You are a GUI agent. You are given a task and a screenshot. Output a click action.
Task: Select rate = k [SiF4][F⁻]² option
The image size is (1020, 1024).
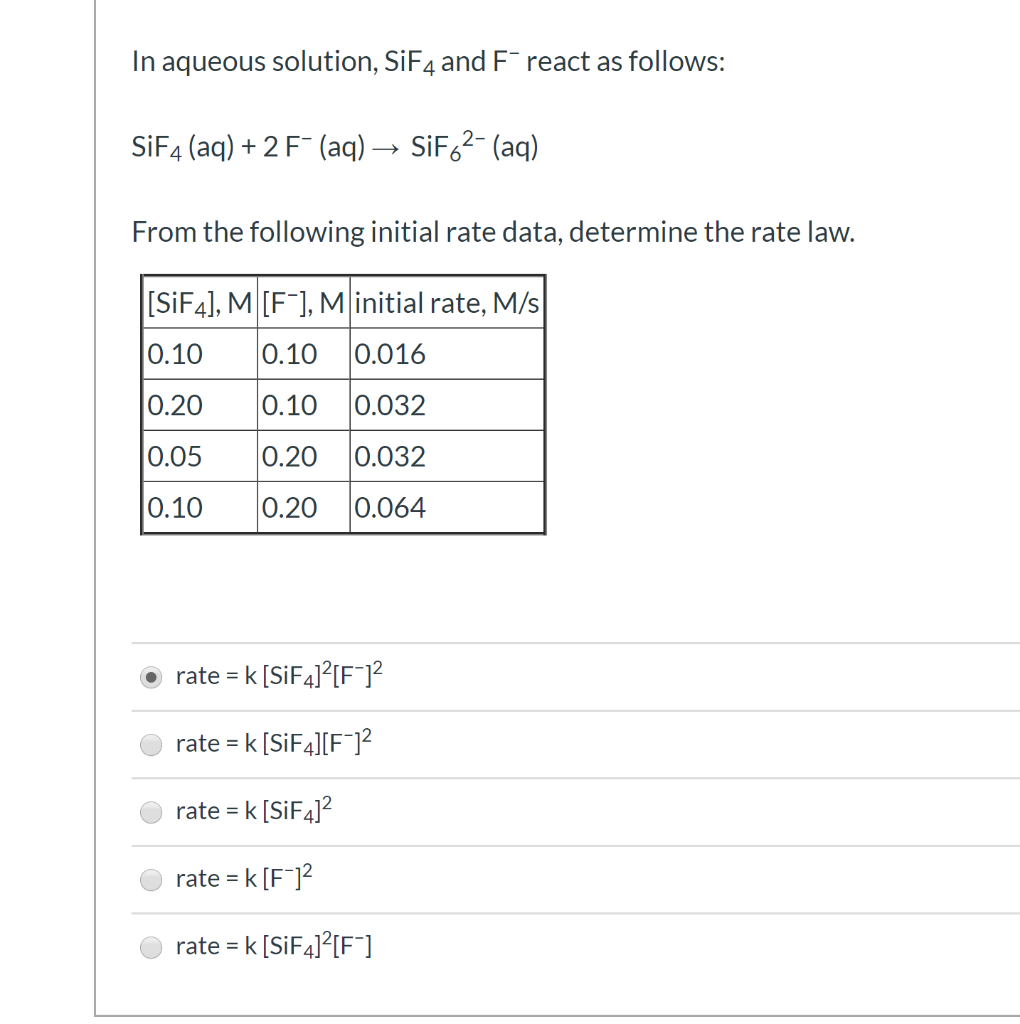[151, 744]
